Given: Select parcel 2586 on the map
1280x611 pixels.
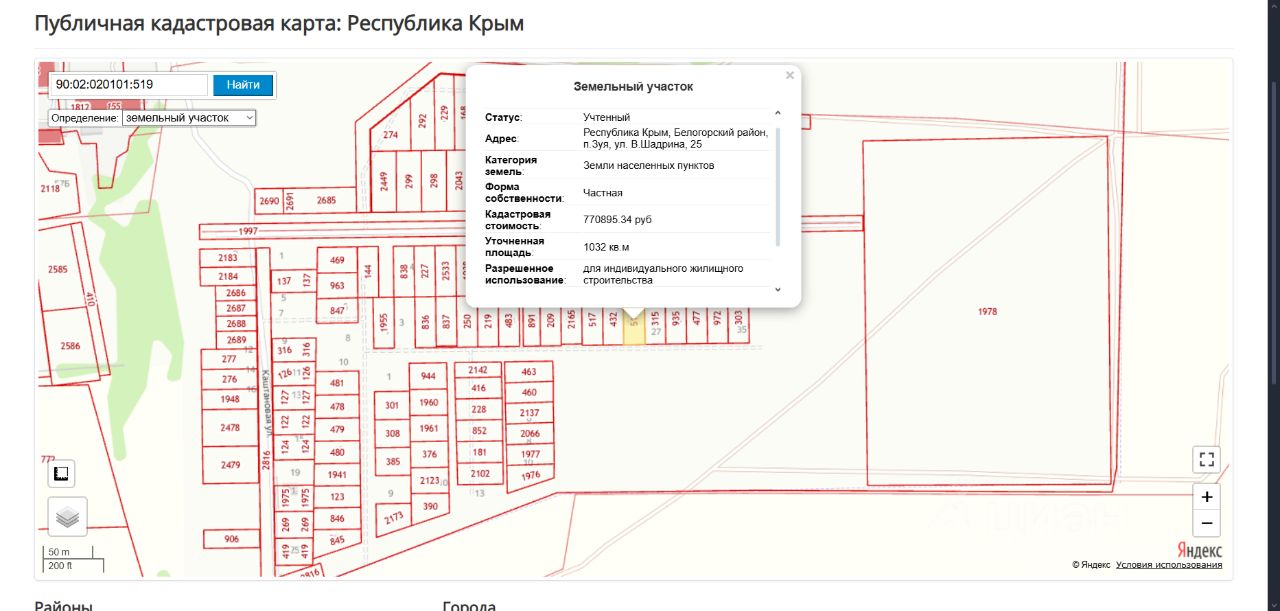Looking at the screenshot, I should [x=70, y=345].
